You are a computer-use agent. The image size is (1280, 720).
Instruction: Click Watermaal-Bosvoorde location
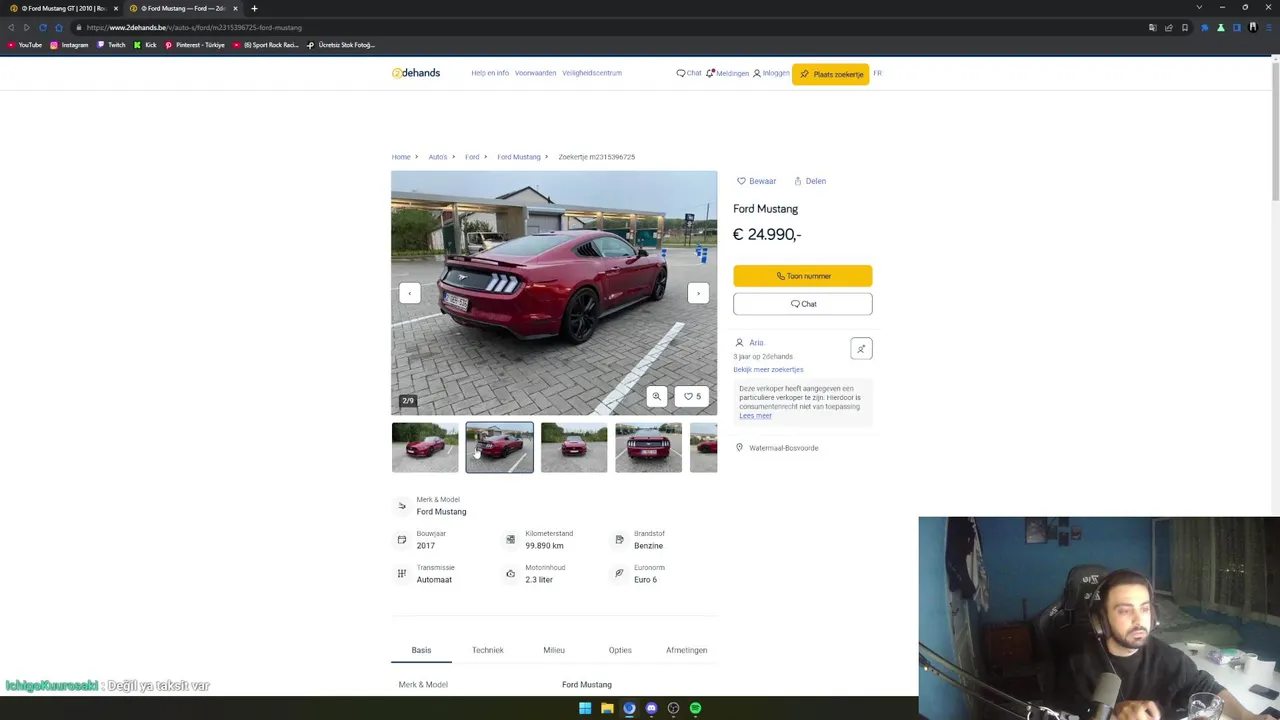click(783, 448)
